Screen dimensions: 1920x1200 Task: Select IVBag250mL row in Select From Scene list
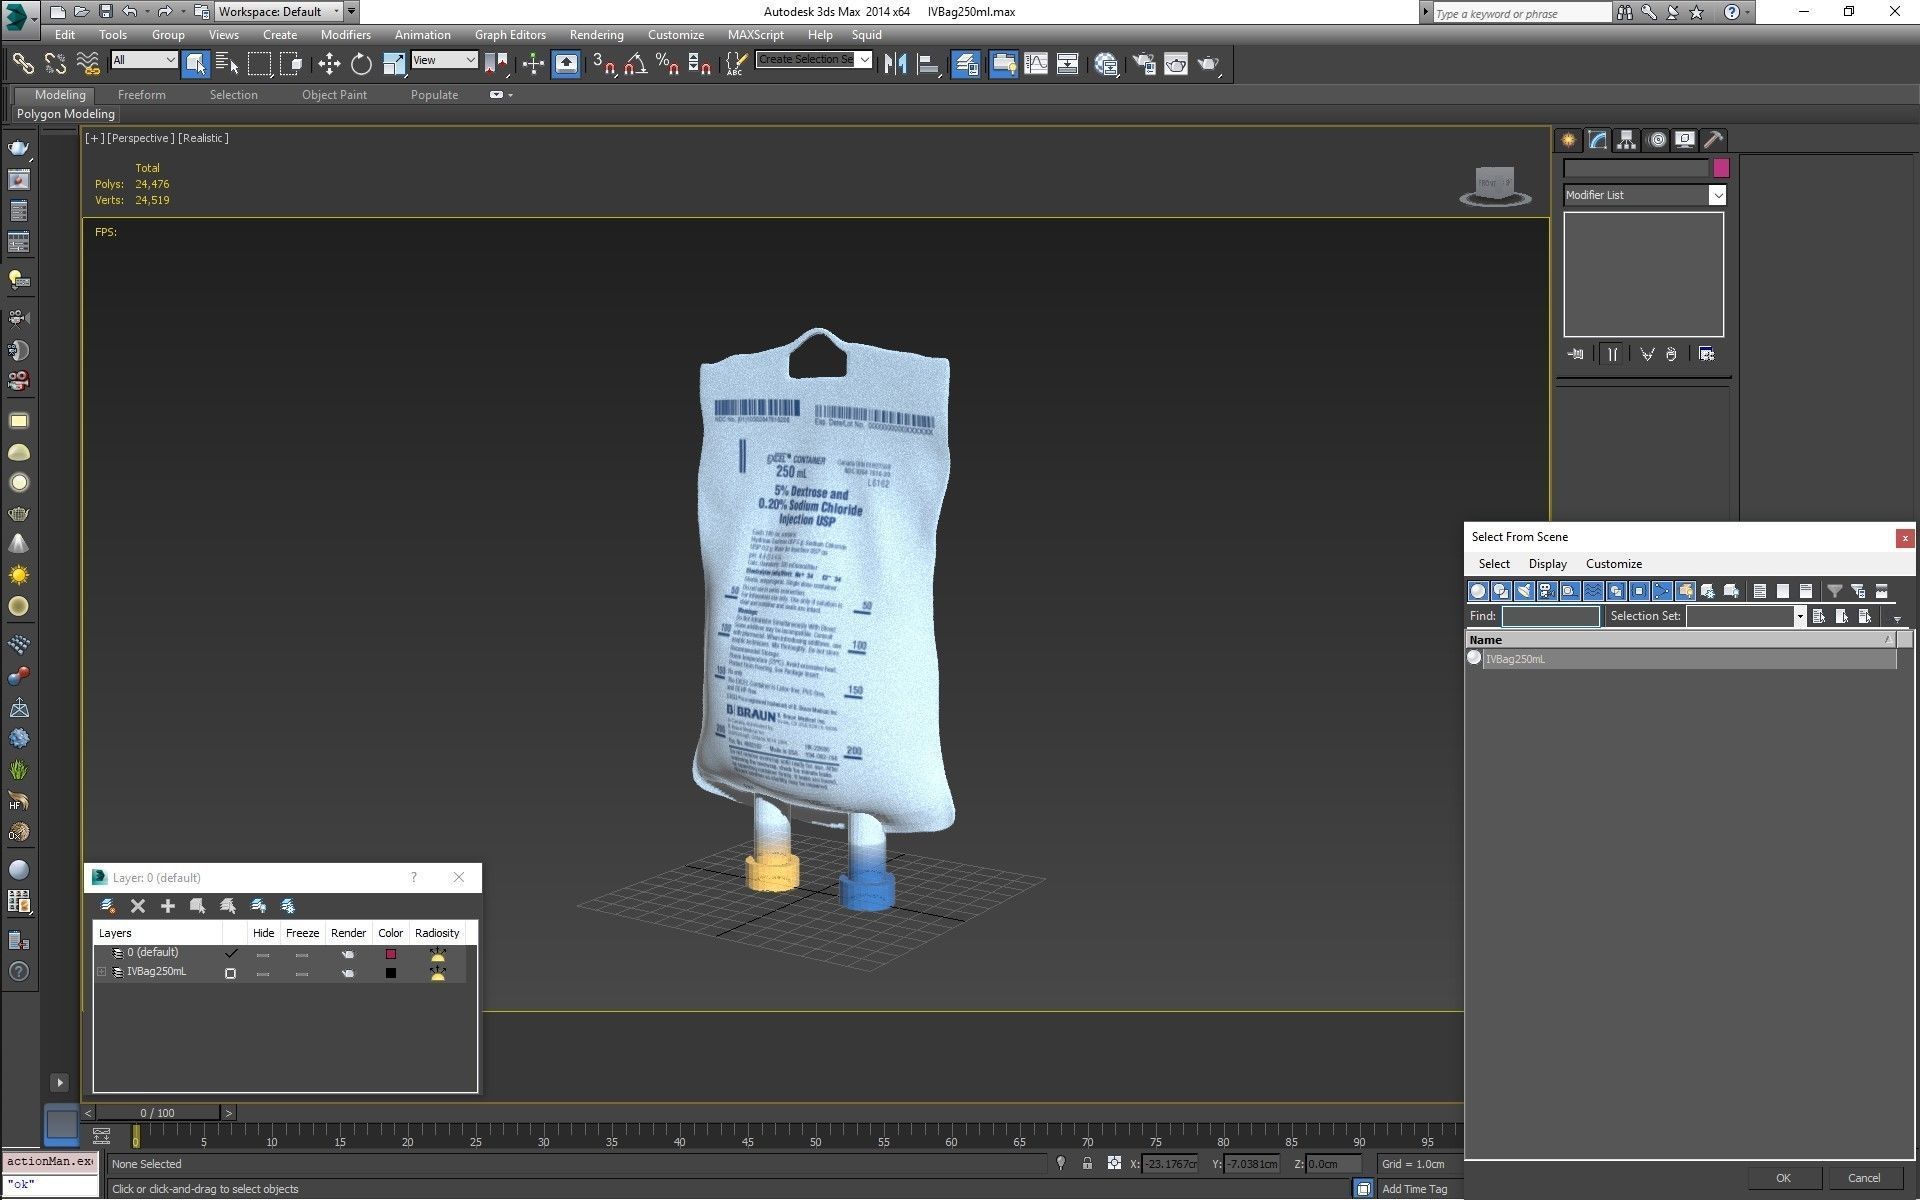(x=1681, y=659)
